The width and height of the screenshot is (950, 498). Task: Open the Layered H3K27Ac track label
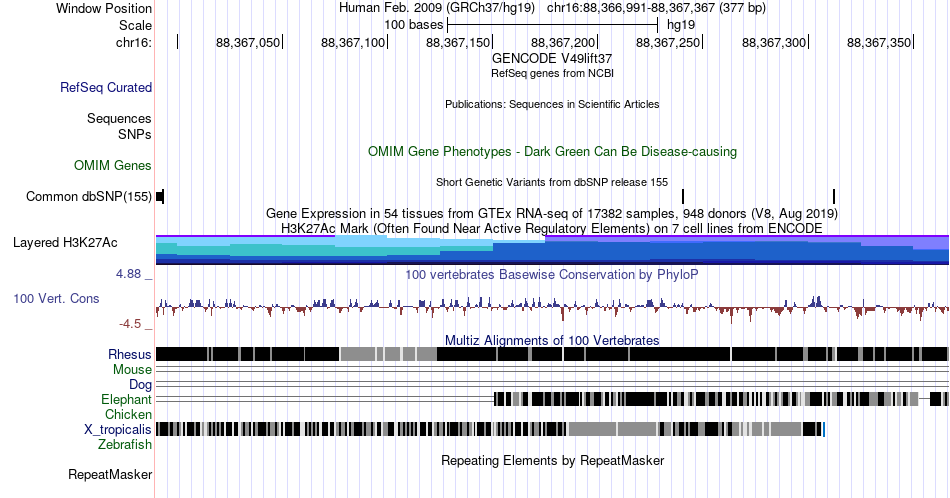tap(65, 242)
